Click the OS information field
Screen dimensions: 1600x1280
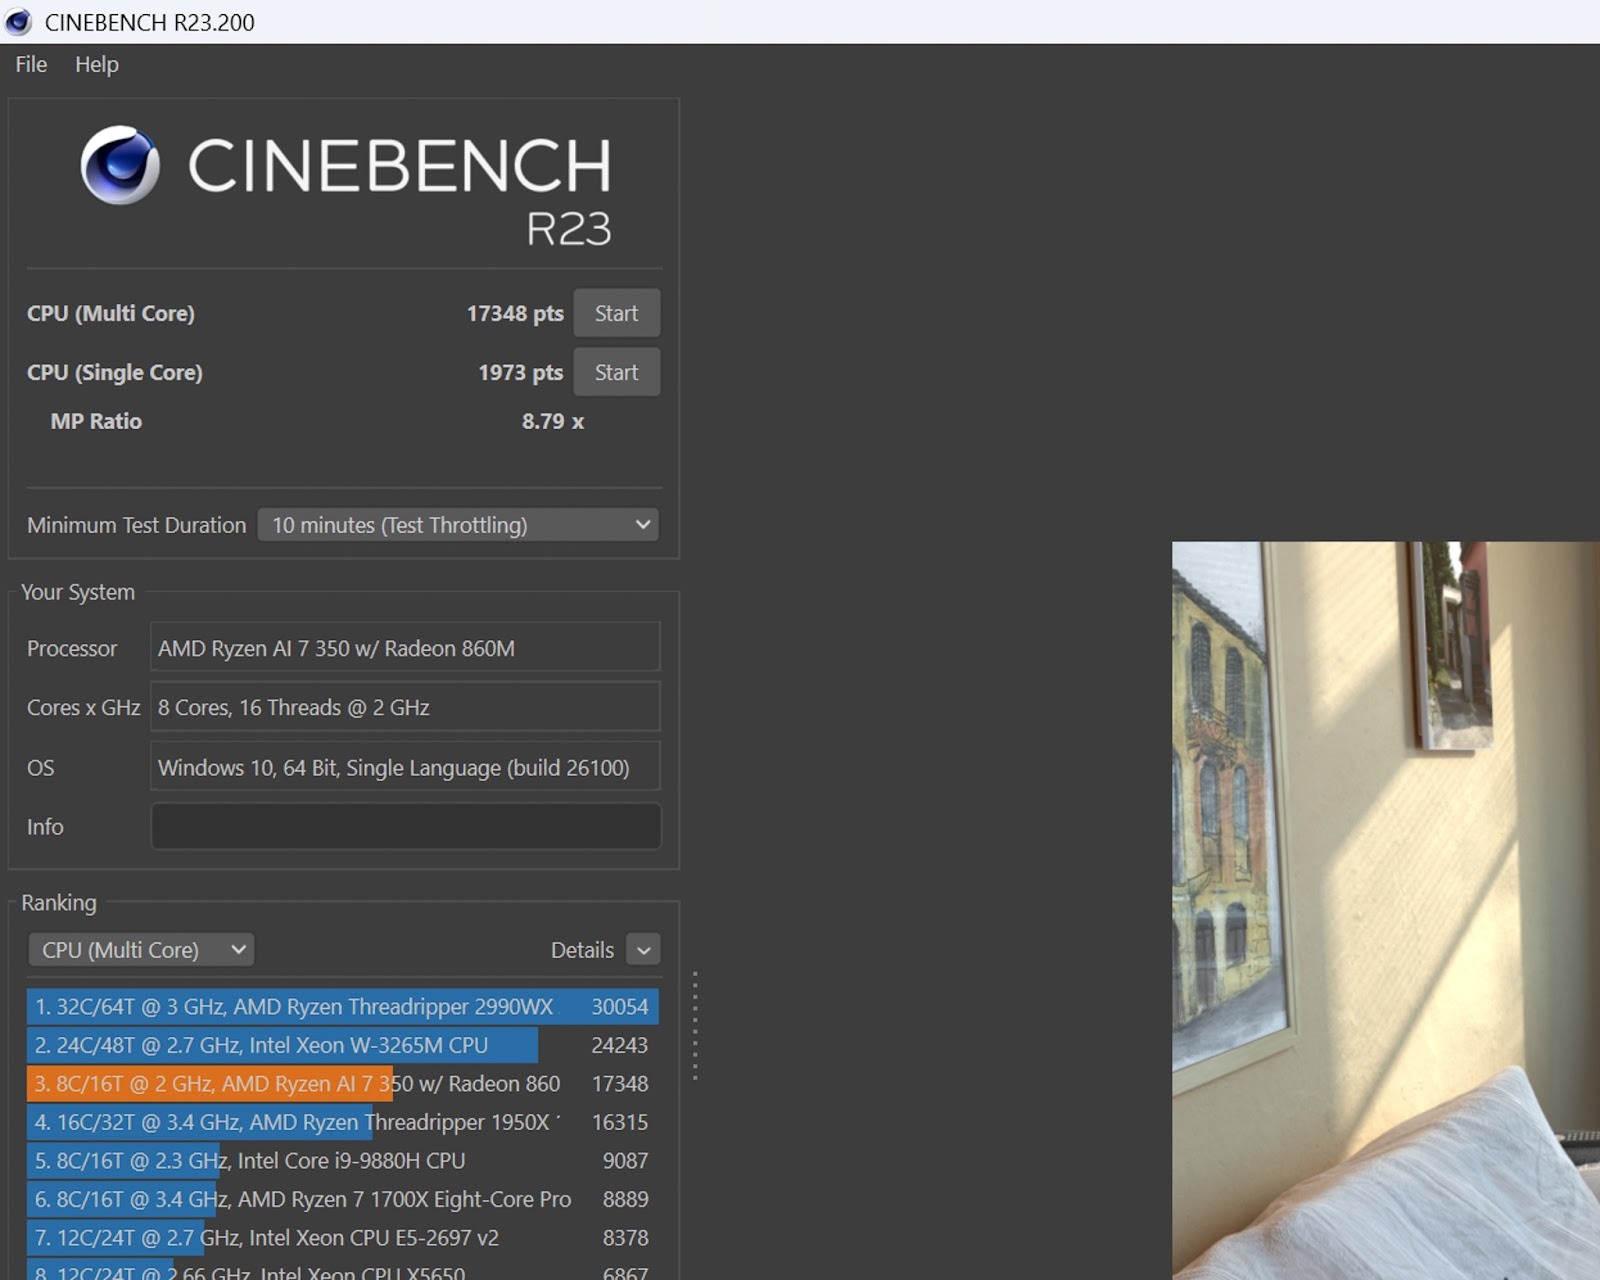(x=405, y=767)
